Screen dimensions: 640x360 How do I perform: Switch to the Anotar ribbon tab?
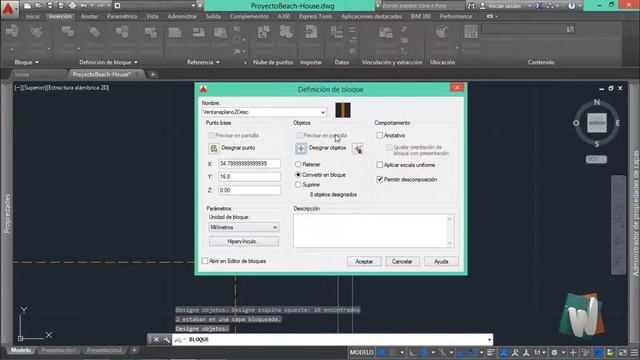pyautogui.click(x=89, y=16)
